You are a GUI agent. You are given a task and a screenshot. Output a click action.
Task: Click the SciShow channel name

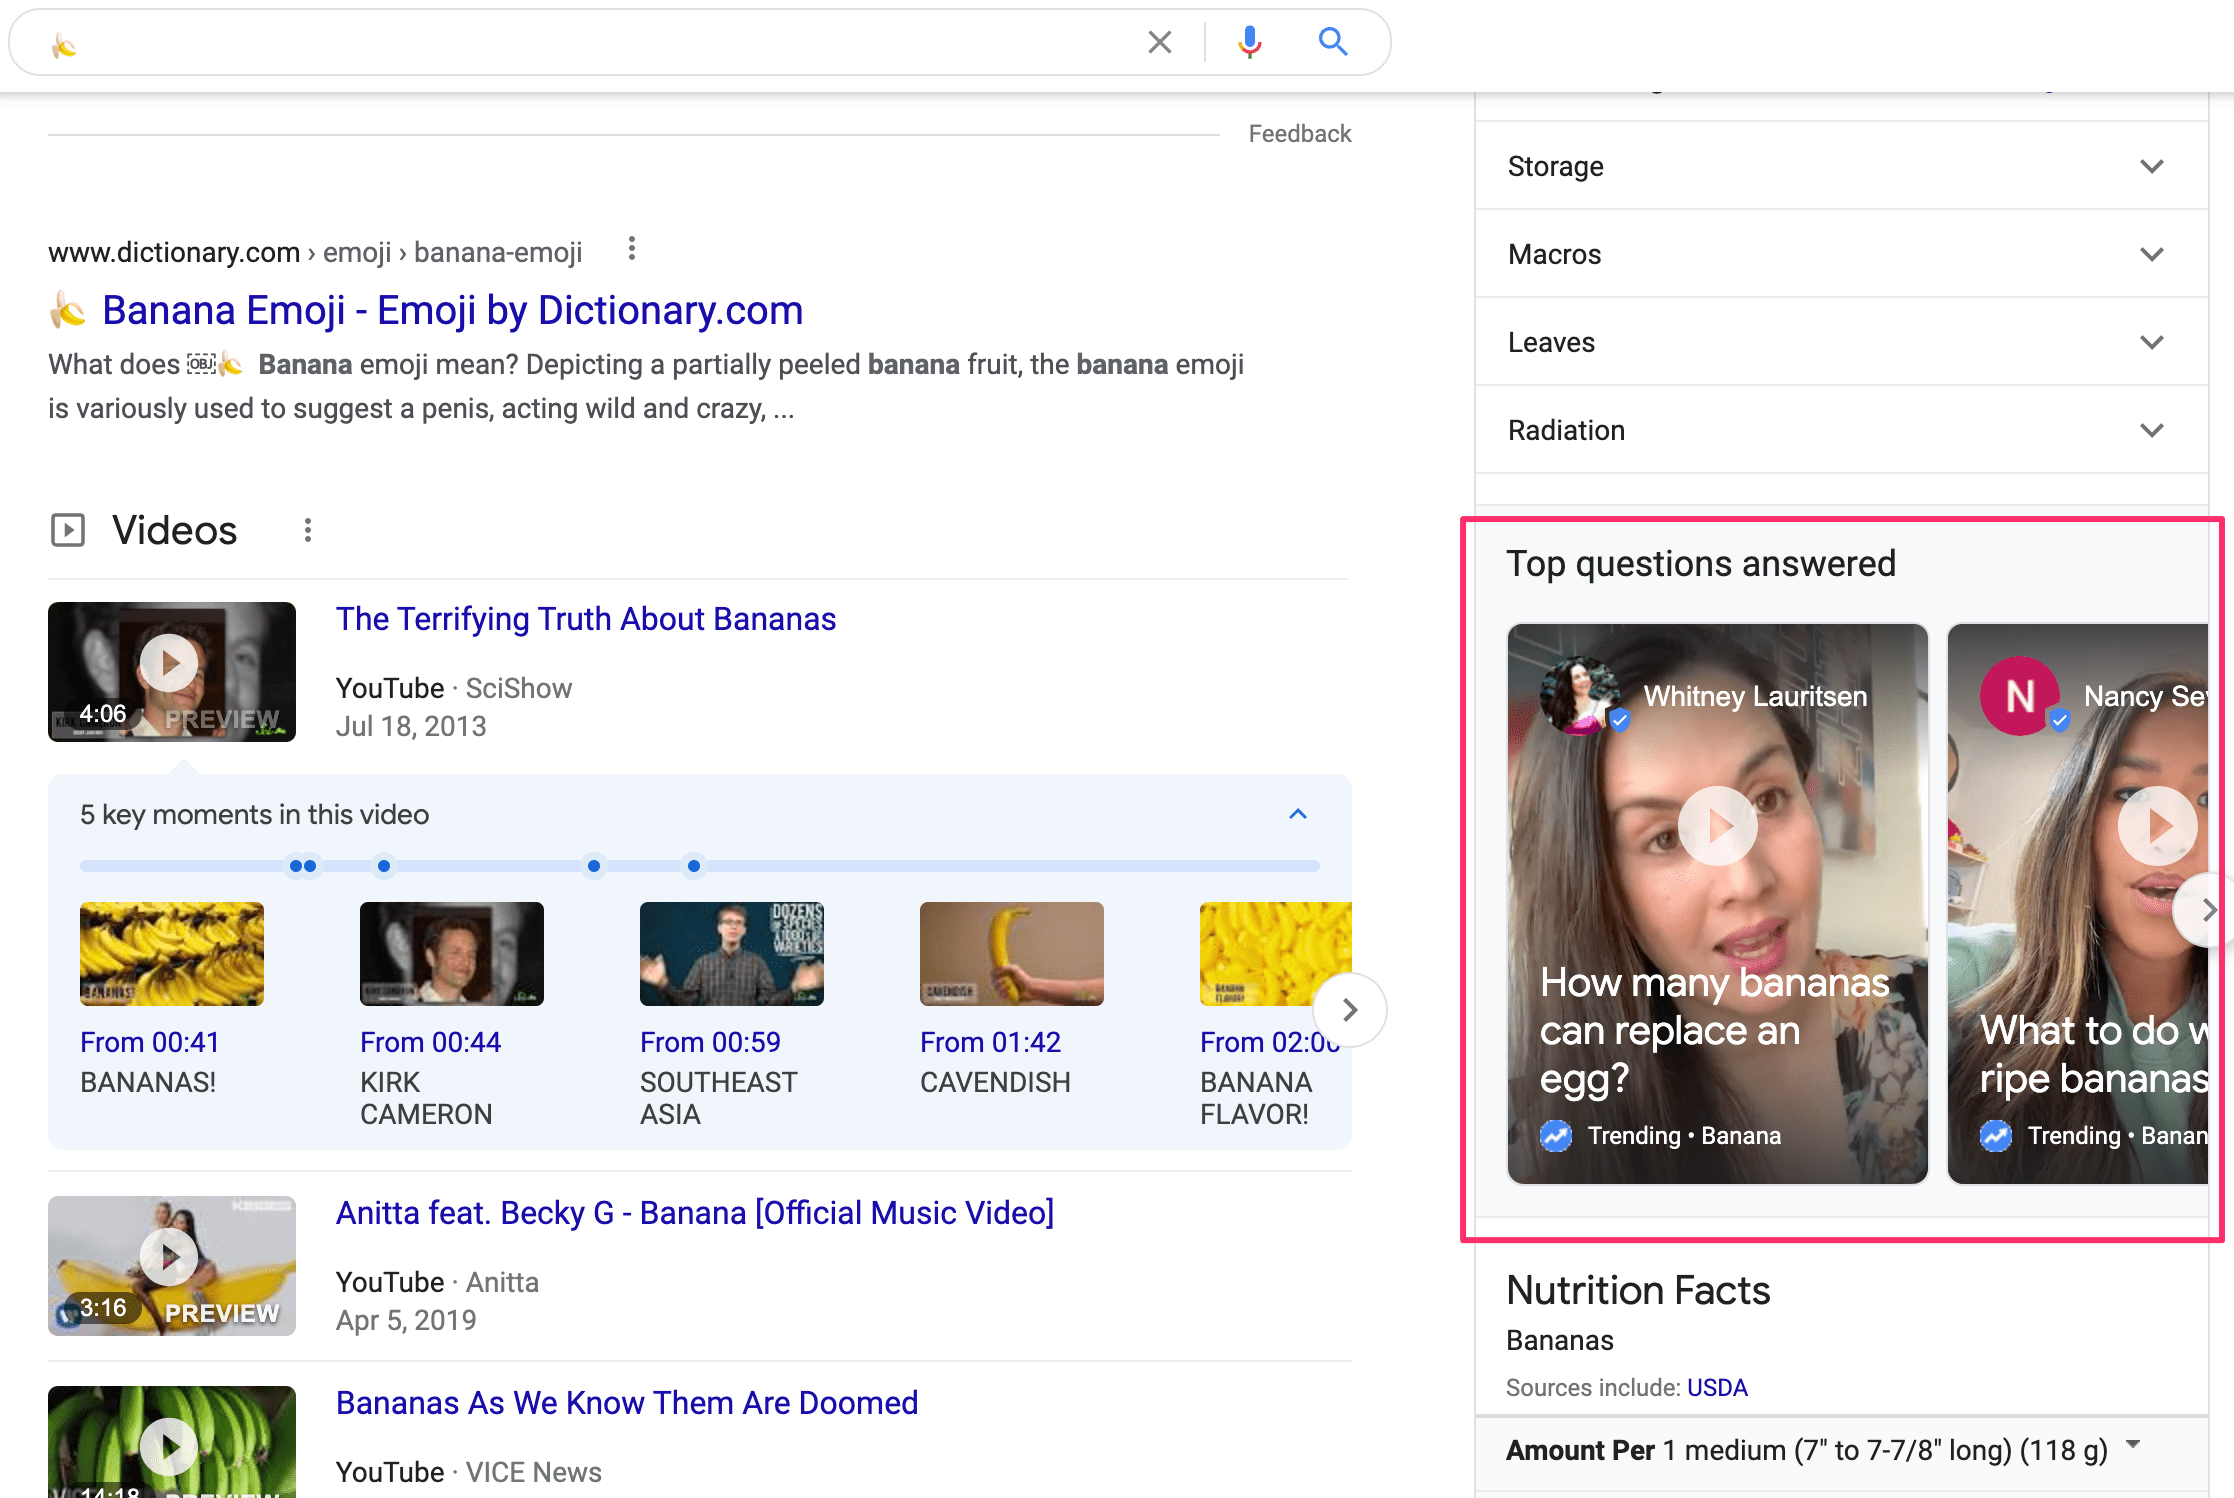click(x=519, y=689)
